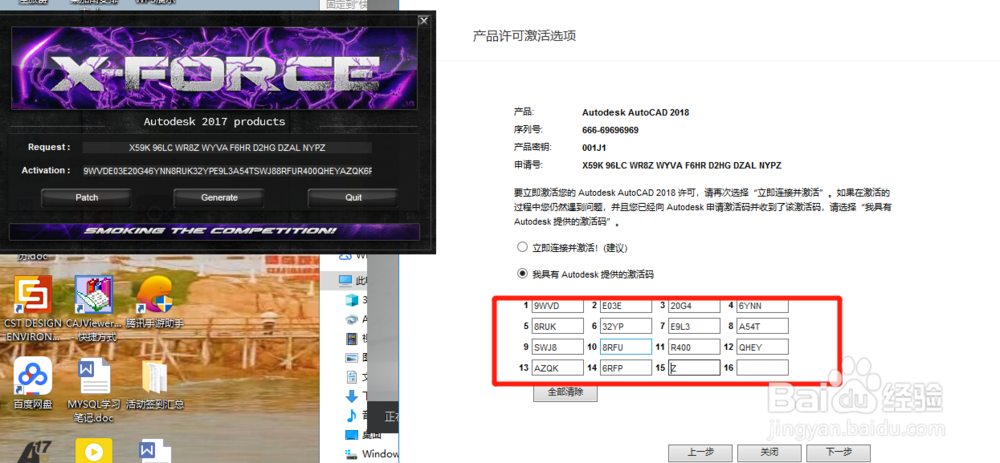Click activation code field 15 containing Z
The width and height of the screenshot is (1000, 463).
[x=694, y=367]
